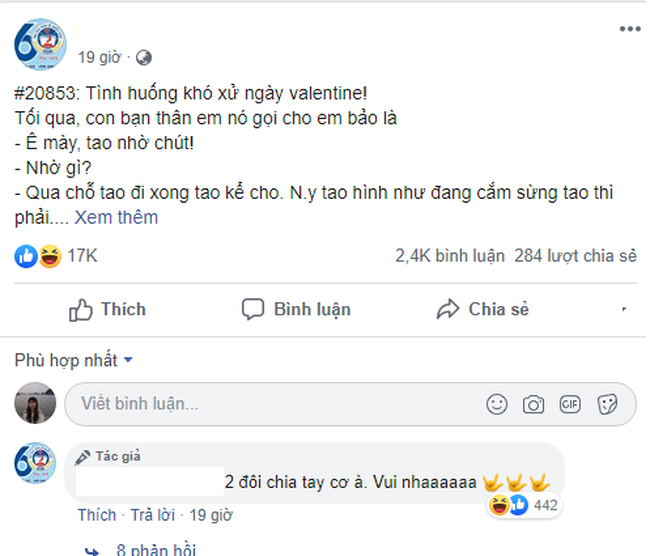
Task: Open the sticker picker icon
Action: (x=606, y=403)
